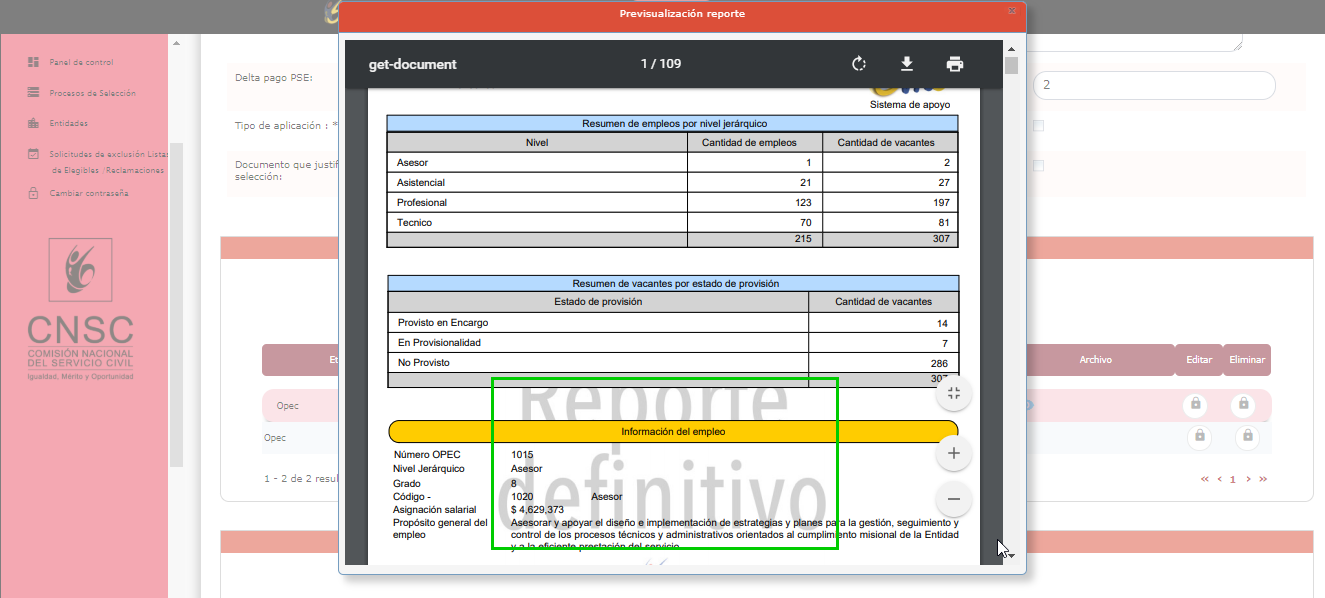Close the Previsualización reporte dialog
Image resolution: width=1325 pixels, height=598 pixels.
click(1011, 10)
